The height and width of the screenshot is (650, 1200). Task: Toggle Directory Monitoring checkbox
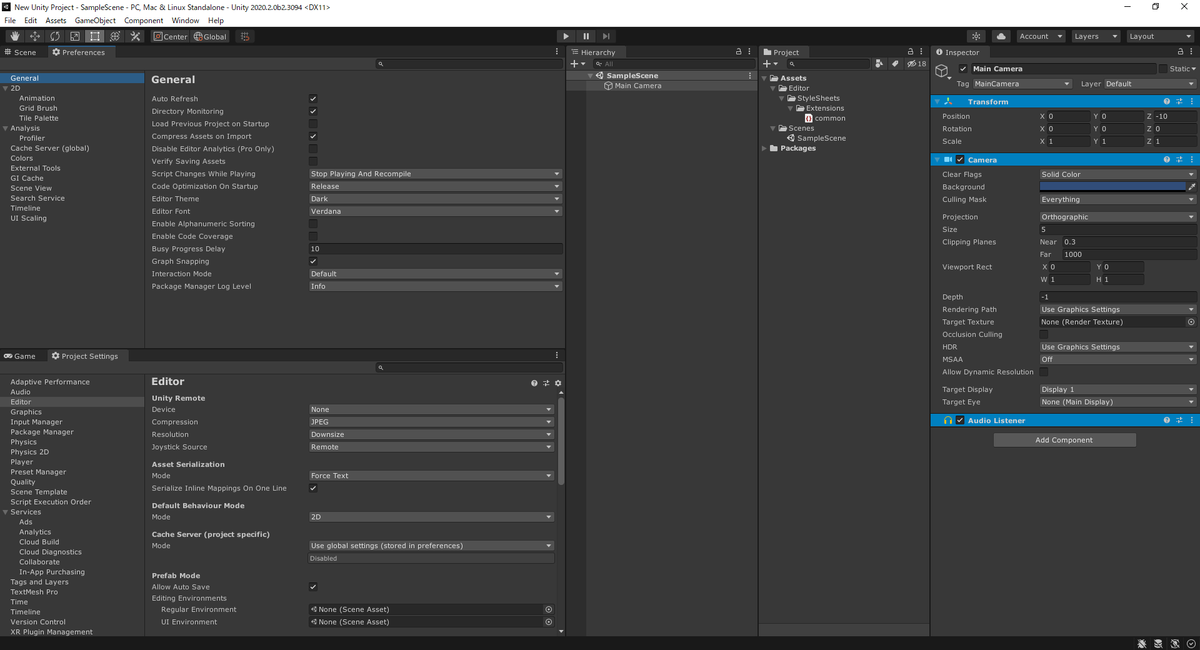(x=313, y=111)
